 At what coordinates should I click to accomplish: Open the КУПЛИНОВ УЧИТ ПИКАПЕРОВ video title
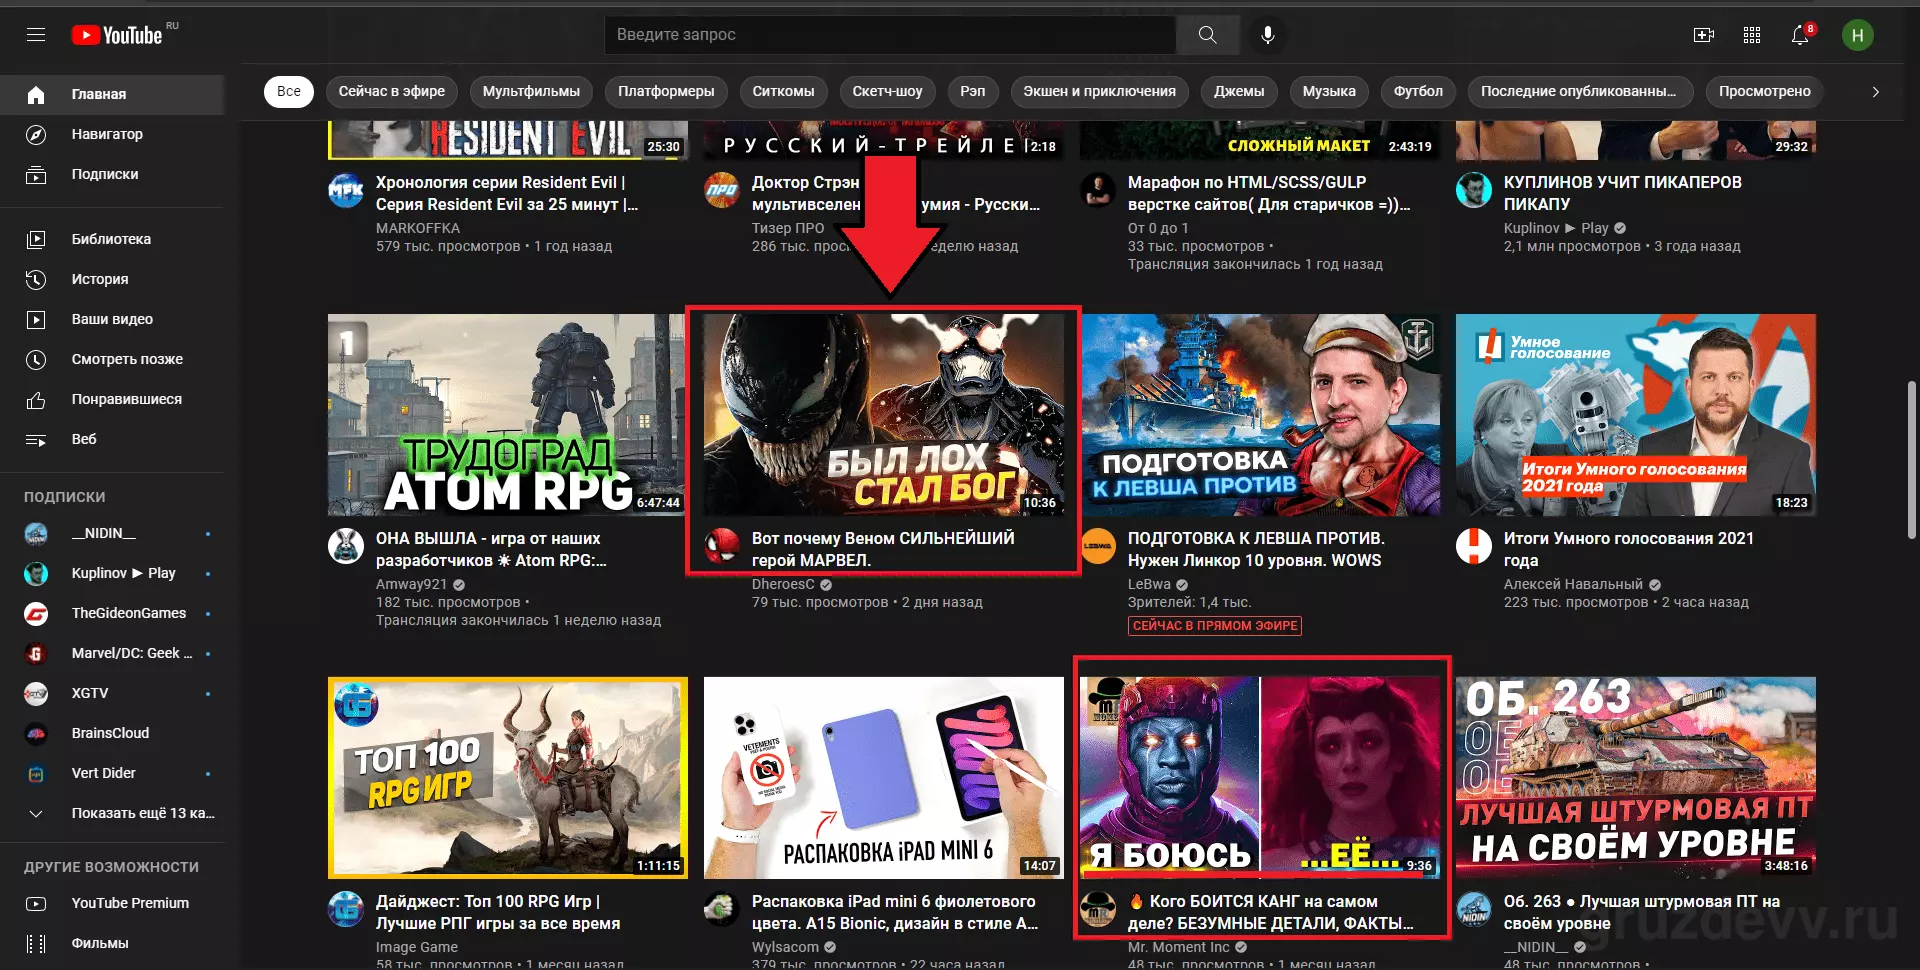pos(1623,193)
